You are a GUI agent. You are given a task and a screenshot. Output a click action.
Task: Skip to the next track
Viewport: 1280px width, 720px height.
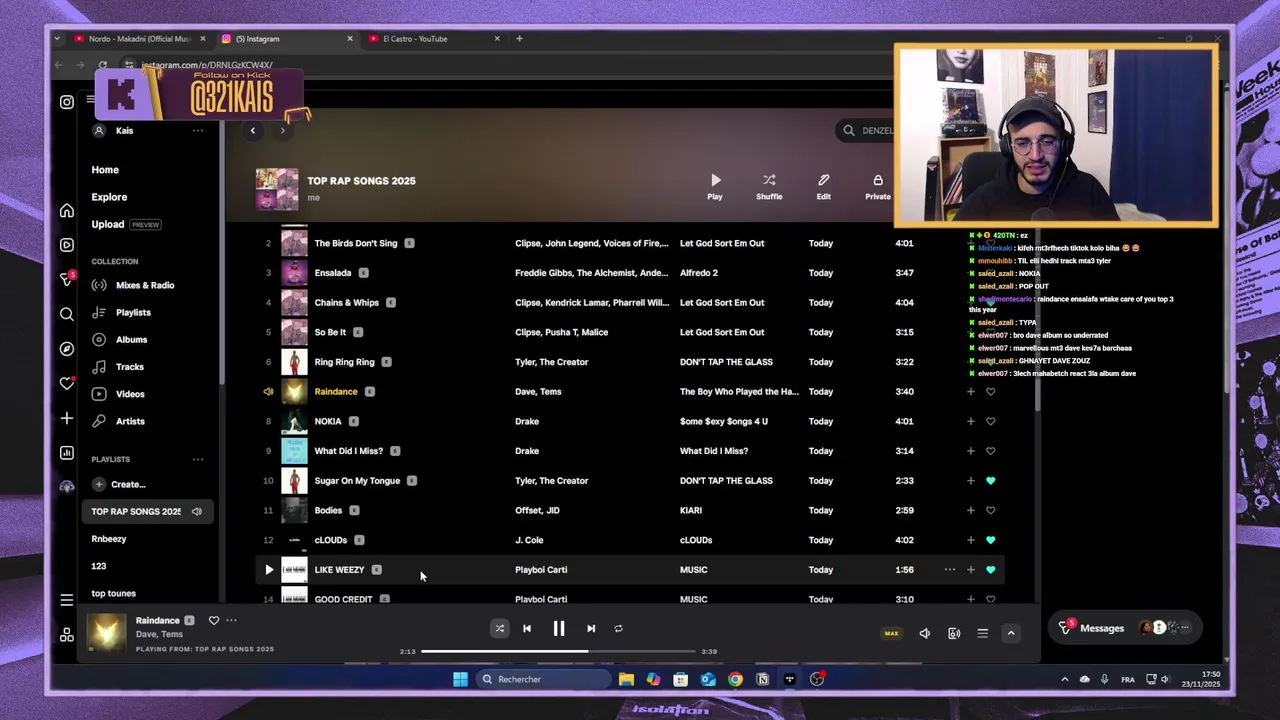[591, 629]
